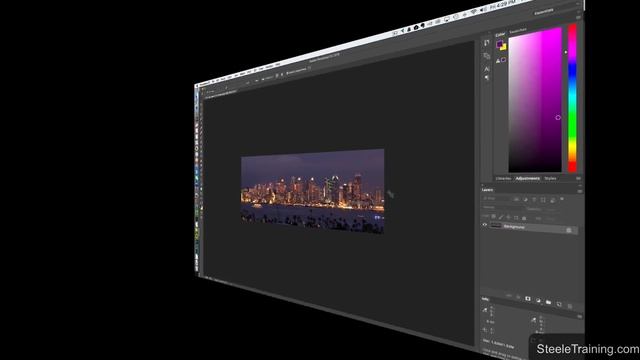Viewport: 640px width, 360px height.
Task: Pick a color in the magenta color field
Action: pos(535,100)
